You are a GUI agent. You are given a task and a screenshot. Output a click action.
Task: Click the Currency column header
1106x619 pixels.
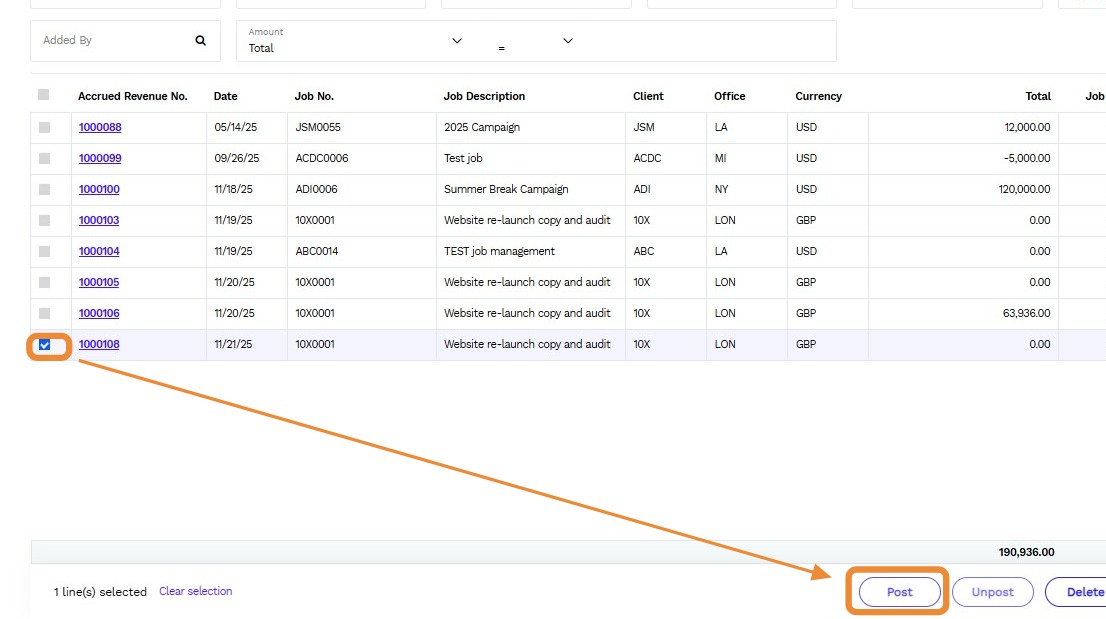point(818,97)
